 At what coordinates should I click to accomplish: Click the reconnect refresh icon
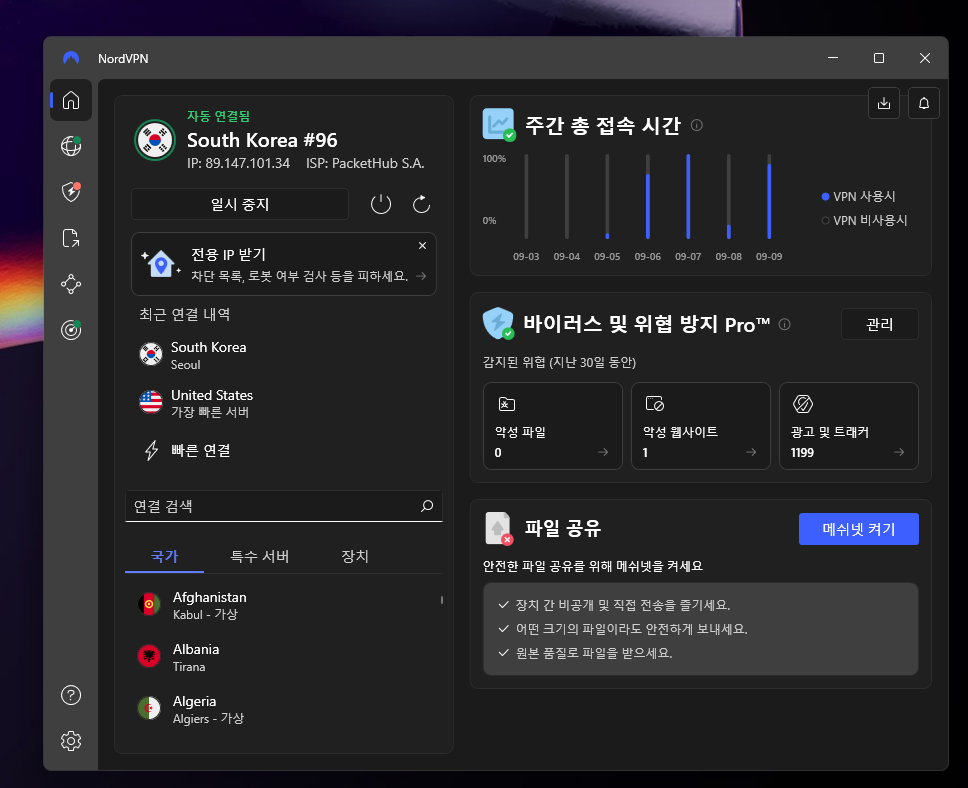(422, 204)
